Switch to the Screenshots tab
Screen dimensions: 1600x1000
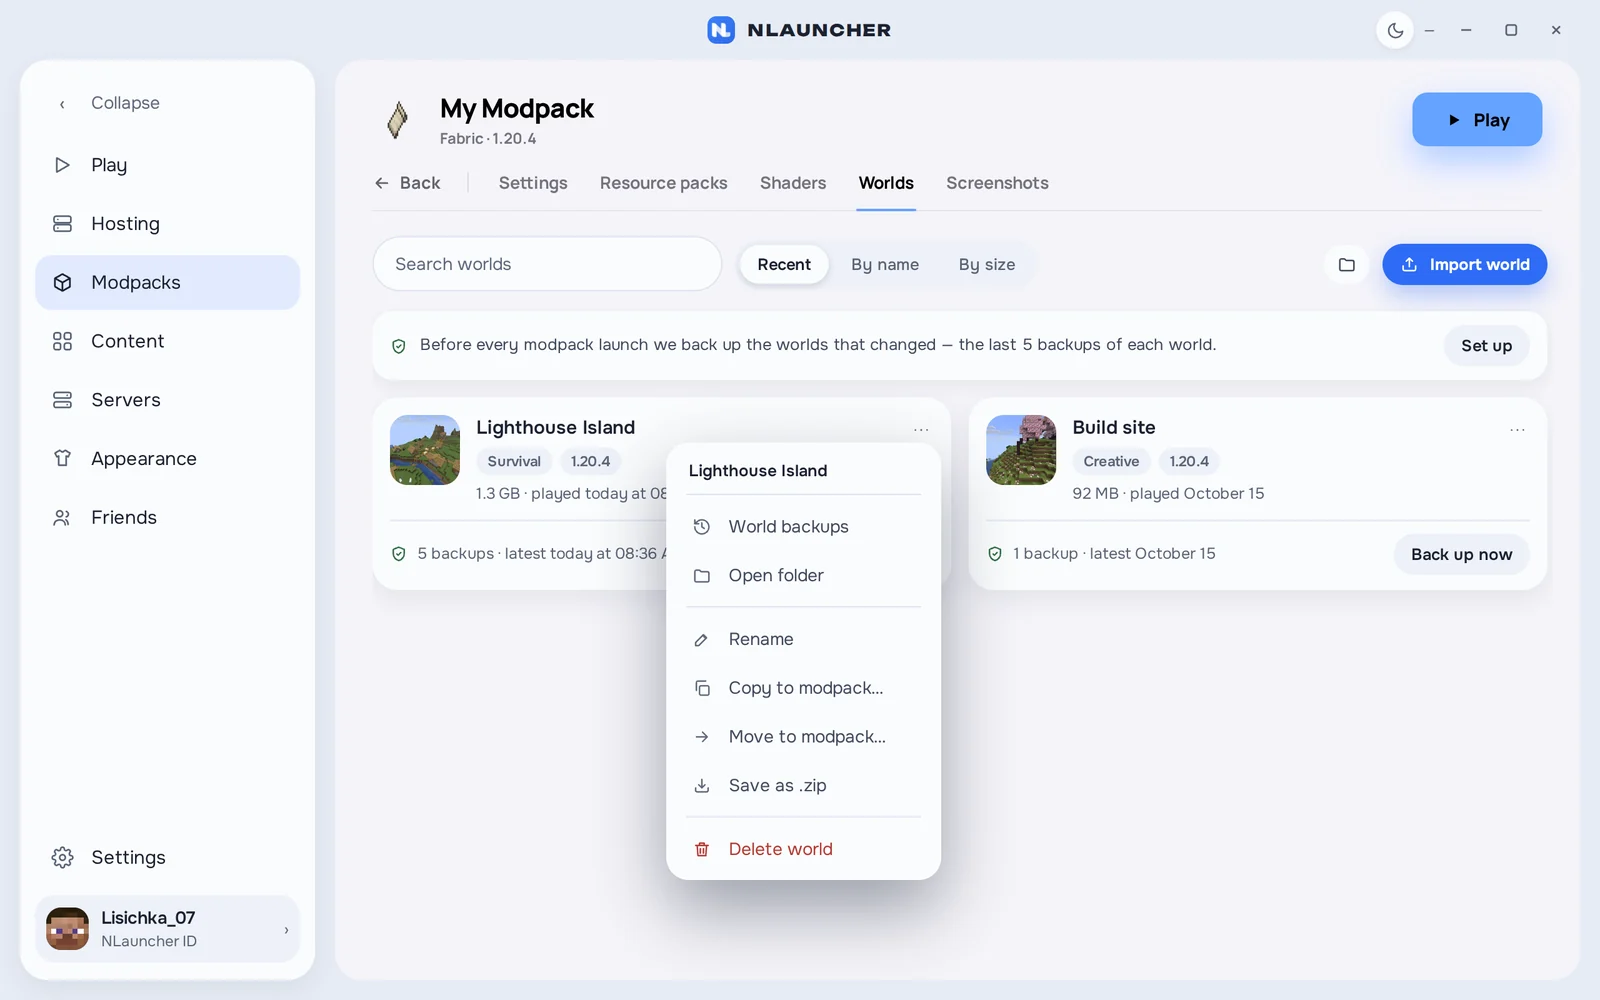(997, 183)
